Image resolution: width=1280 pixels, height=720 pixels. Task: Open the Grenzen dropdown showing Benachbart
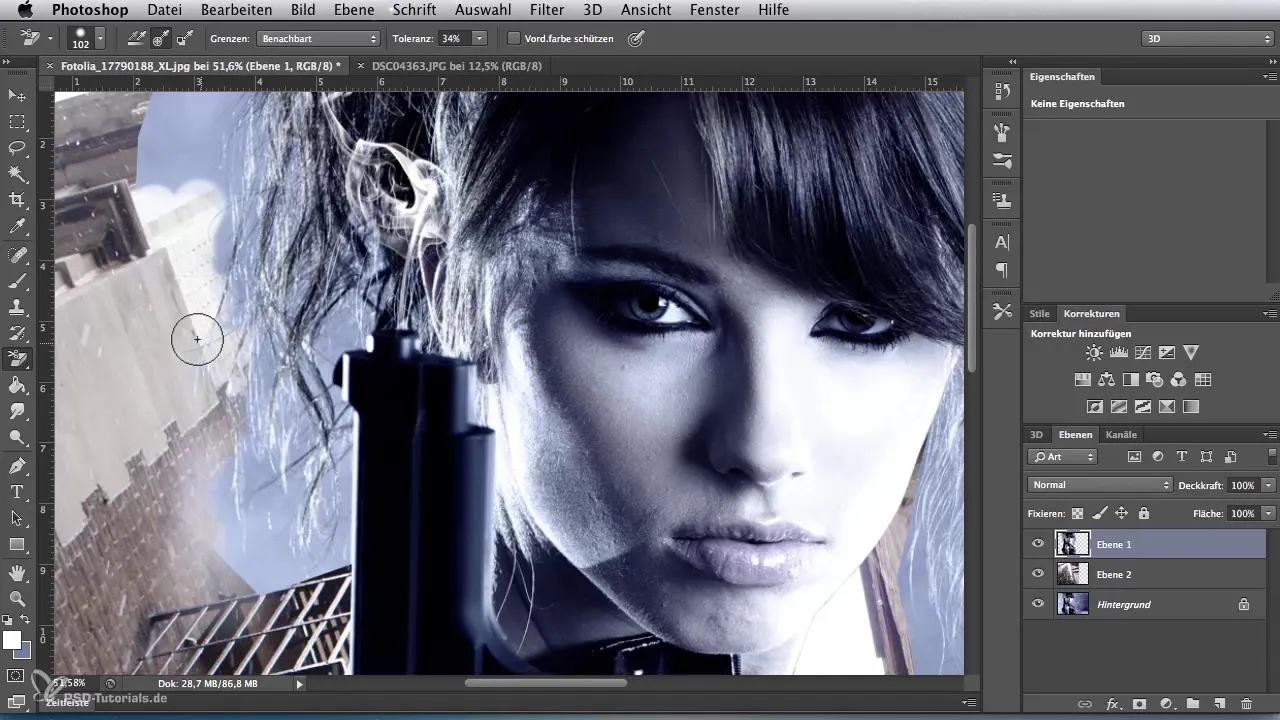coord(318,39)
